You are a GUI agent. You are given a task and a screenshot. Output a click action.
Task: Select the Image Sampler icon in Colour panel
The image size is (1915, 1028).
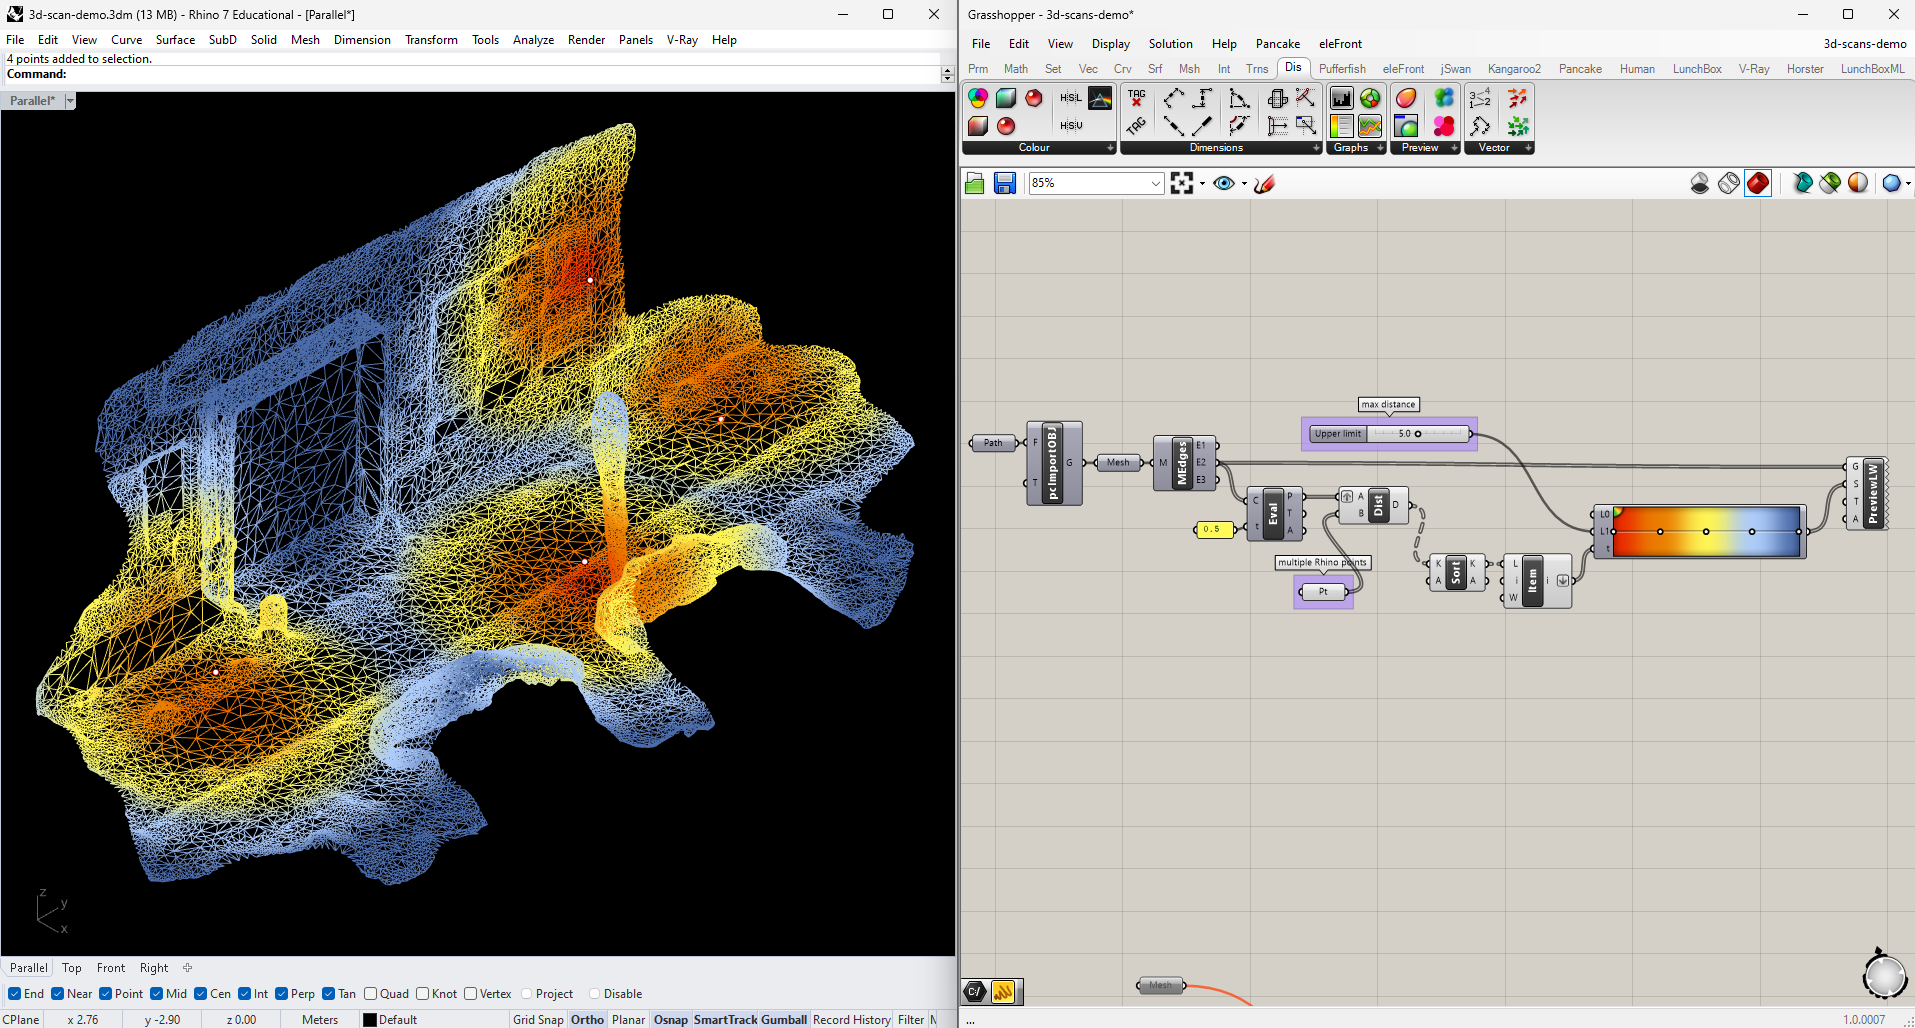pyautogui.click(x=1099, y=97)
